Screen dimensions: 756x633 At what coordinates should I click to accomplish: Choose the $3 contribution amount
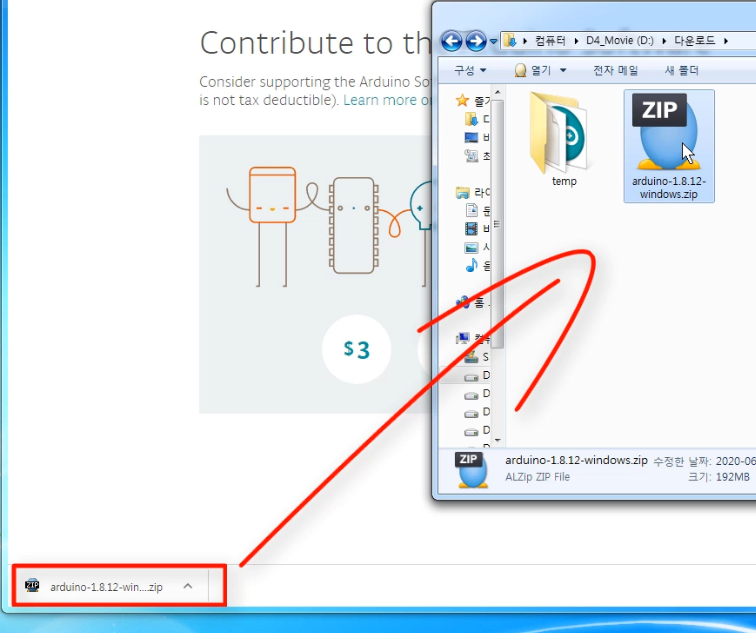pos(356,349)
